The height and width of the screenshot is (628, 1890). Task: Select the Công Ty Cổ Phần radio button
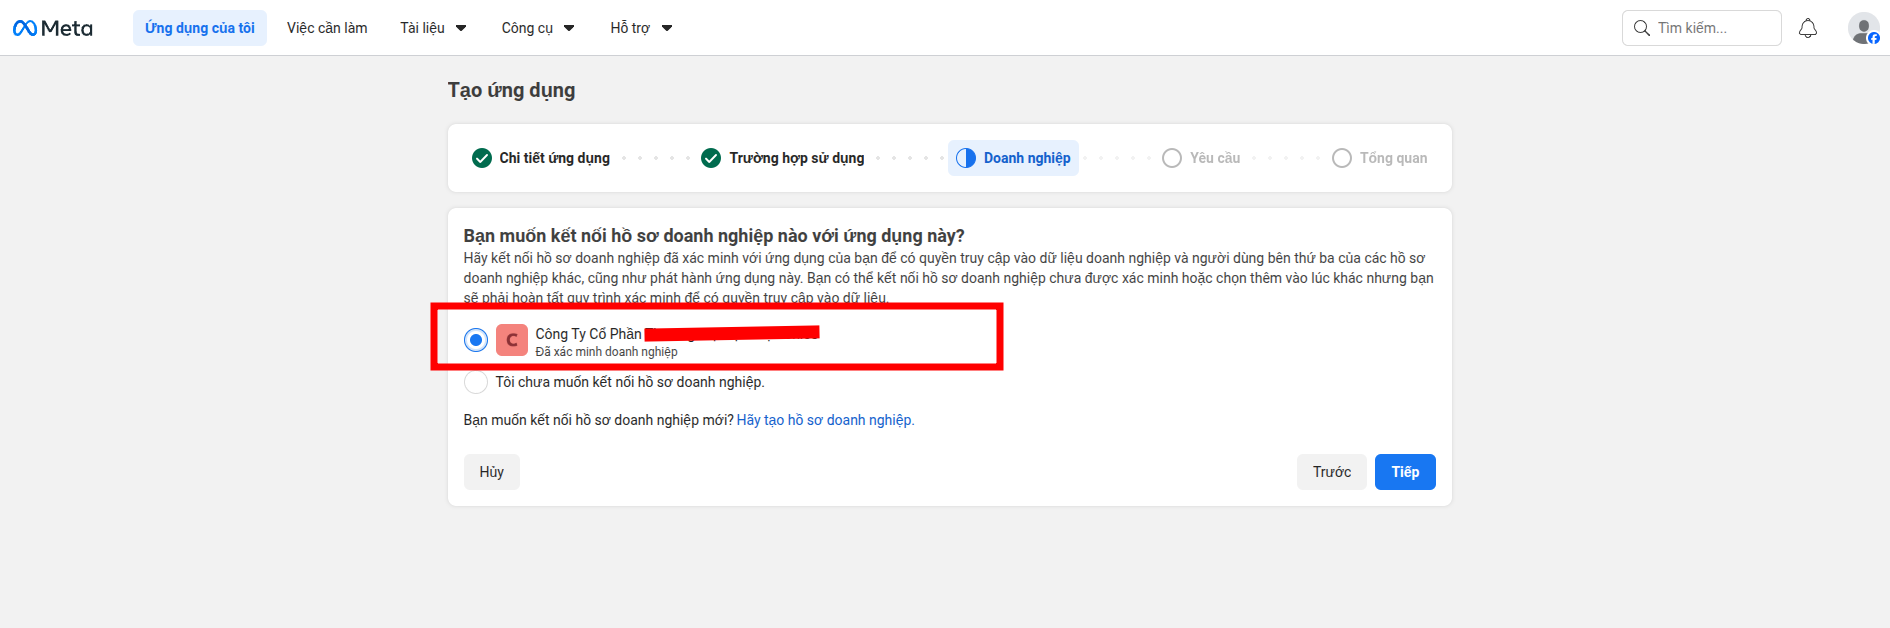click(476, 340)
